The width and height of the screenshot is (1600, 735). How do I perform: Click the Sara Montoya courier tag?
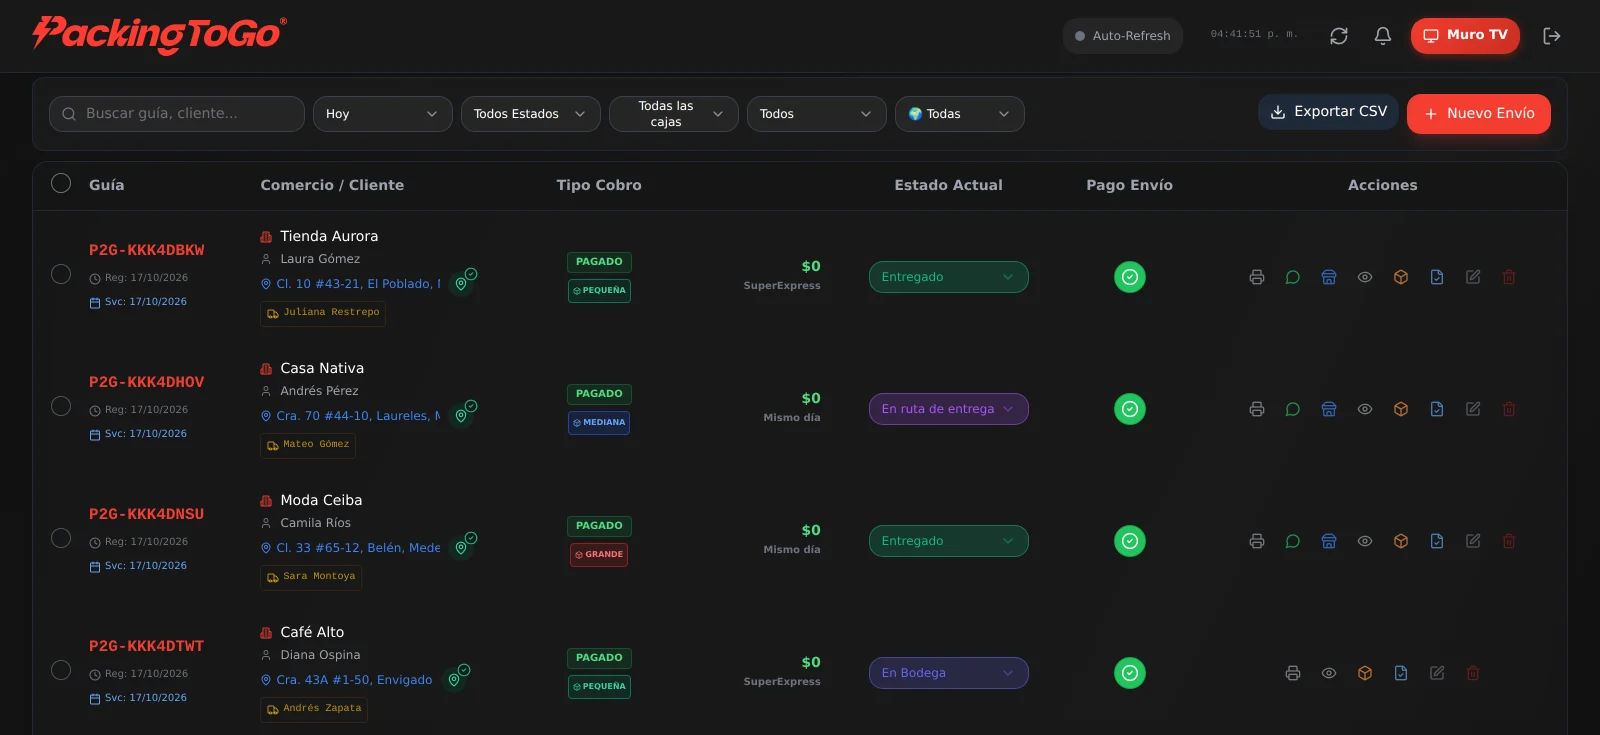[311, 577]
